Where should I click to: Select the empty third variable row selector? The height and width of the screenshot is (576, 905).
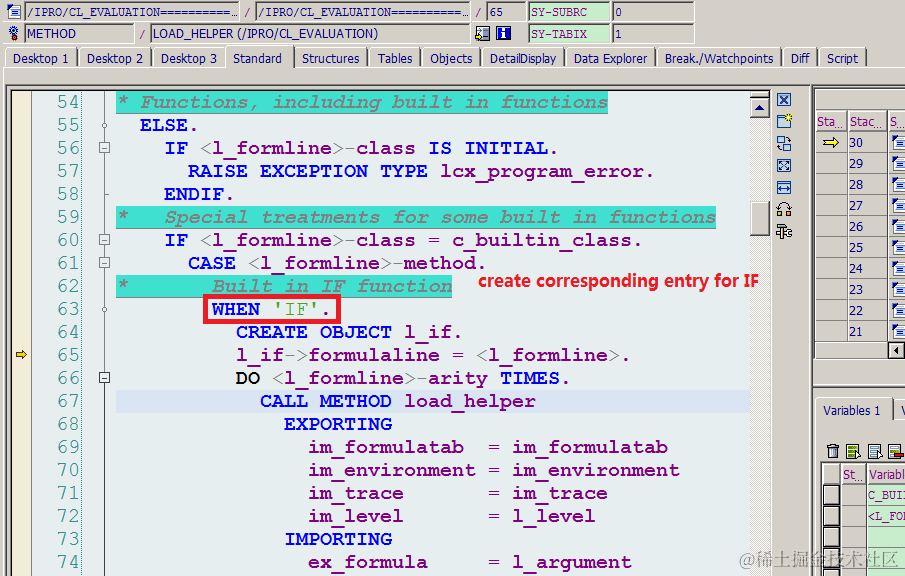click(x=831, y=536)
